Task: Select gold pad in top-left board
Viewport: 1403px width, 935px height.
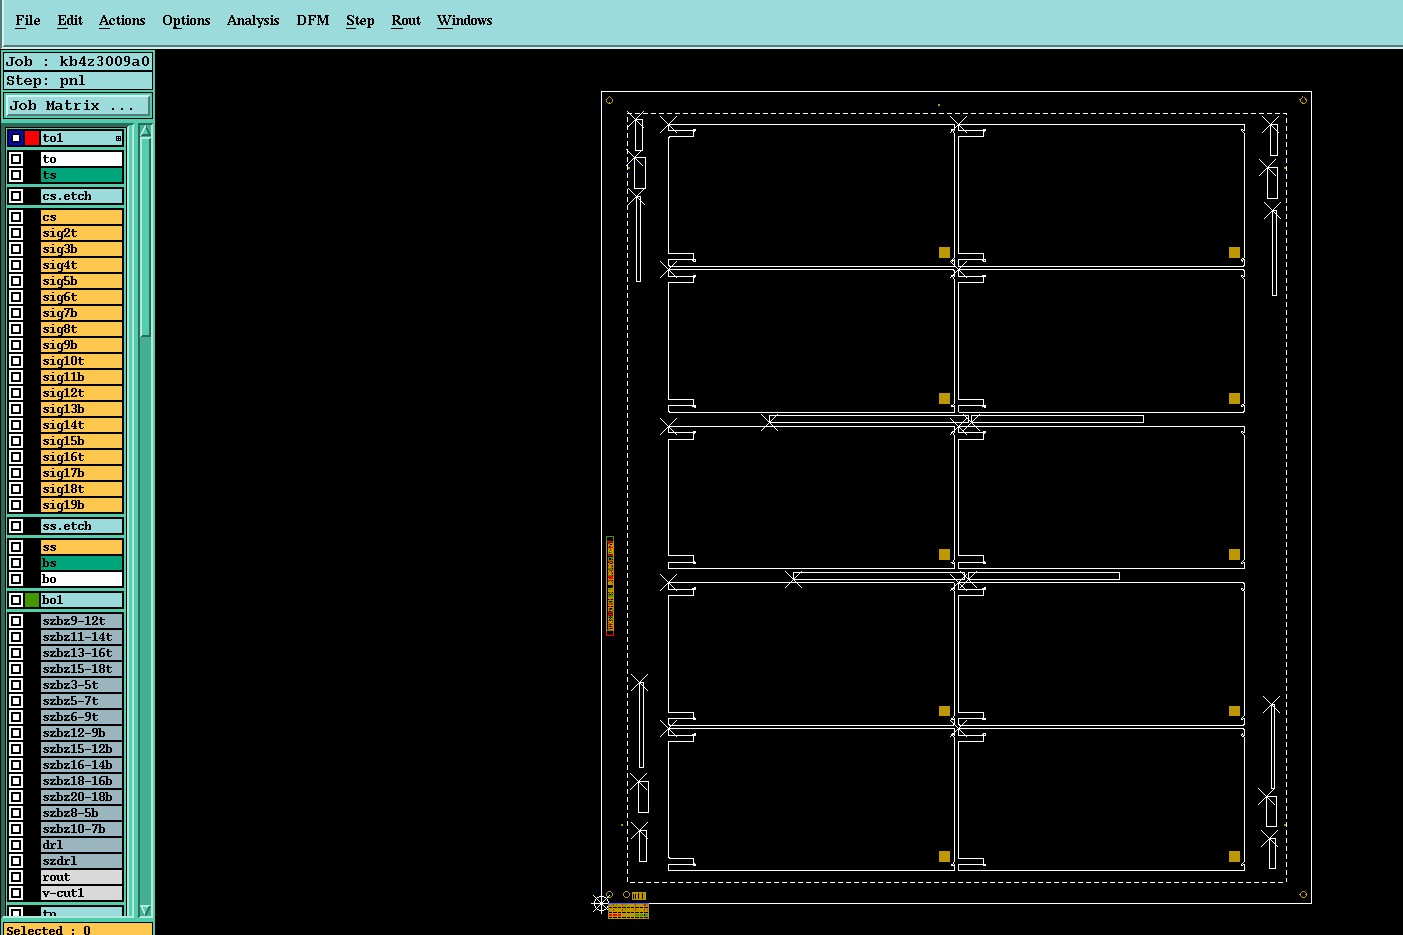Action: click(x=944, y=253)
